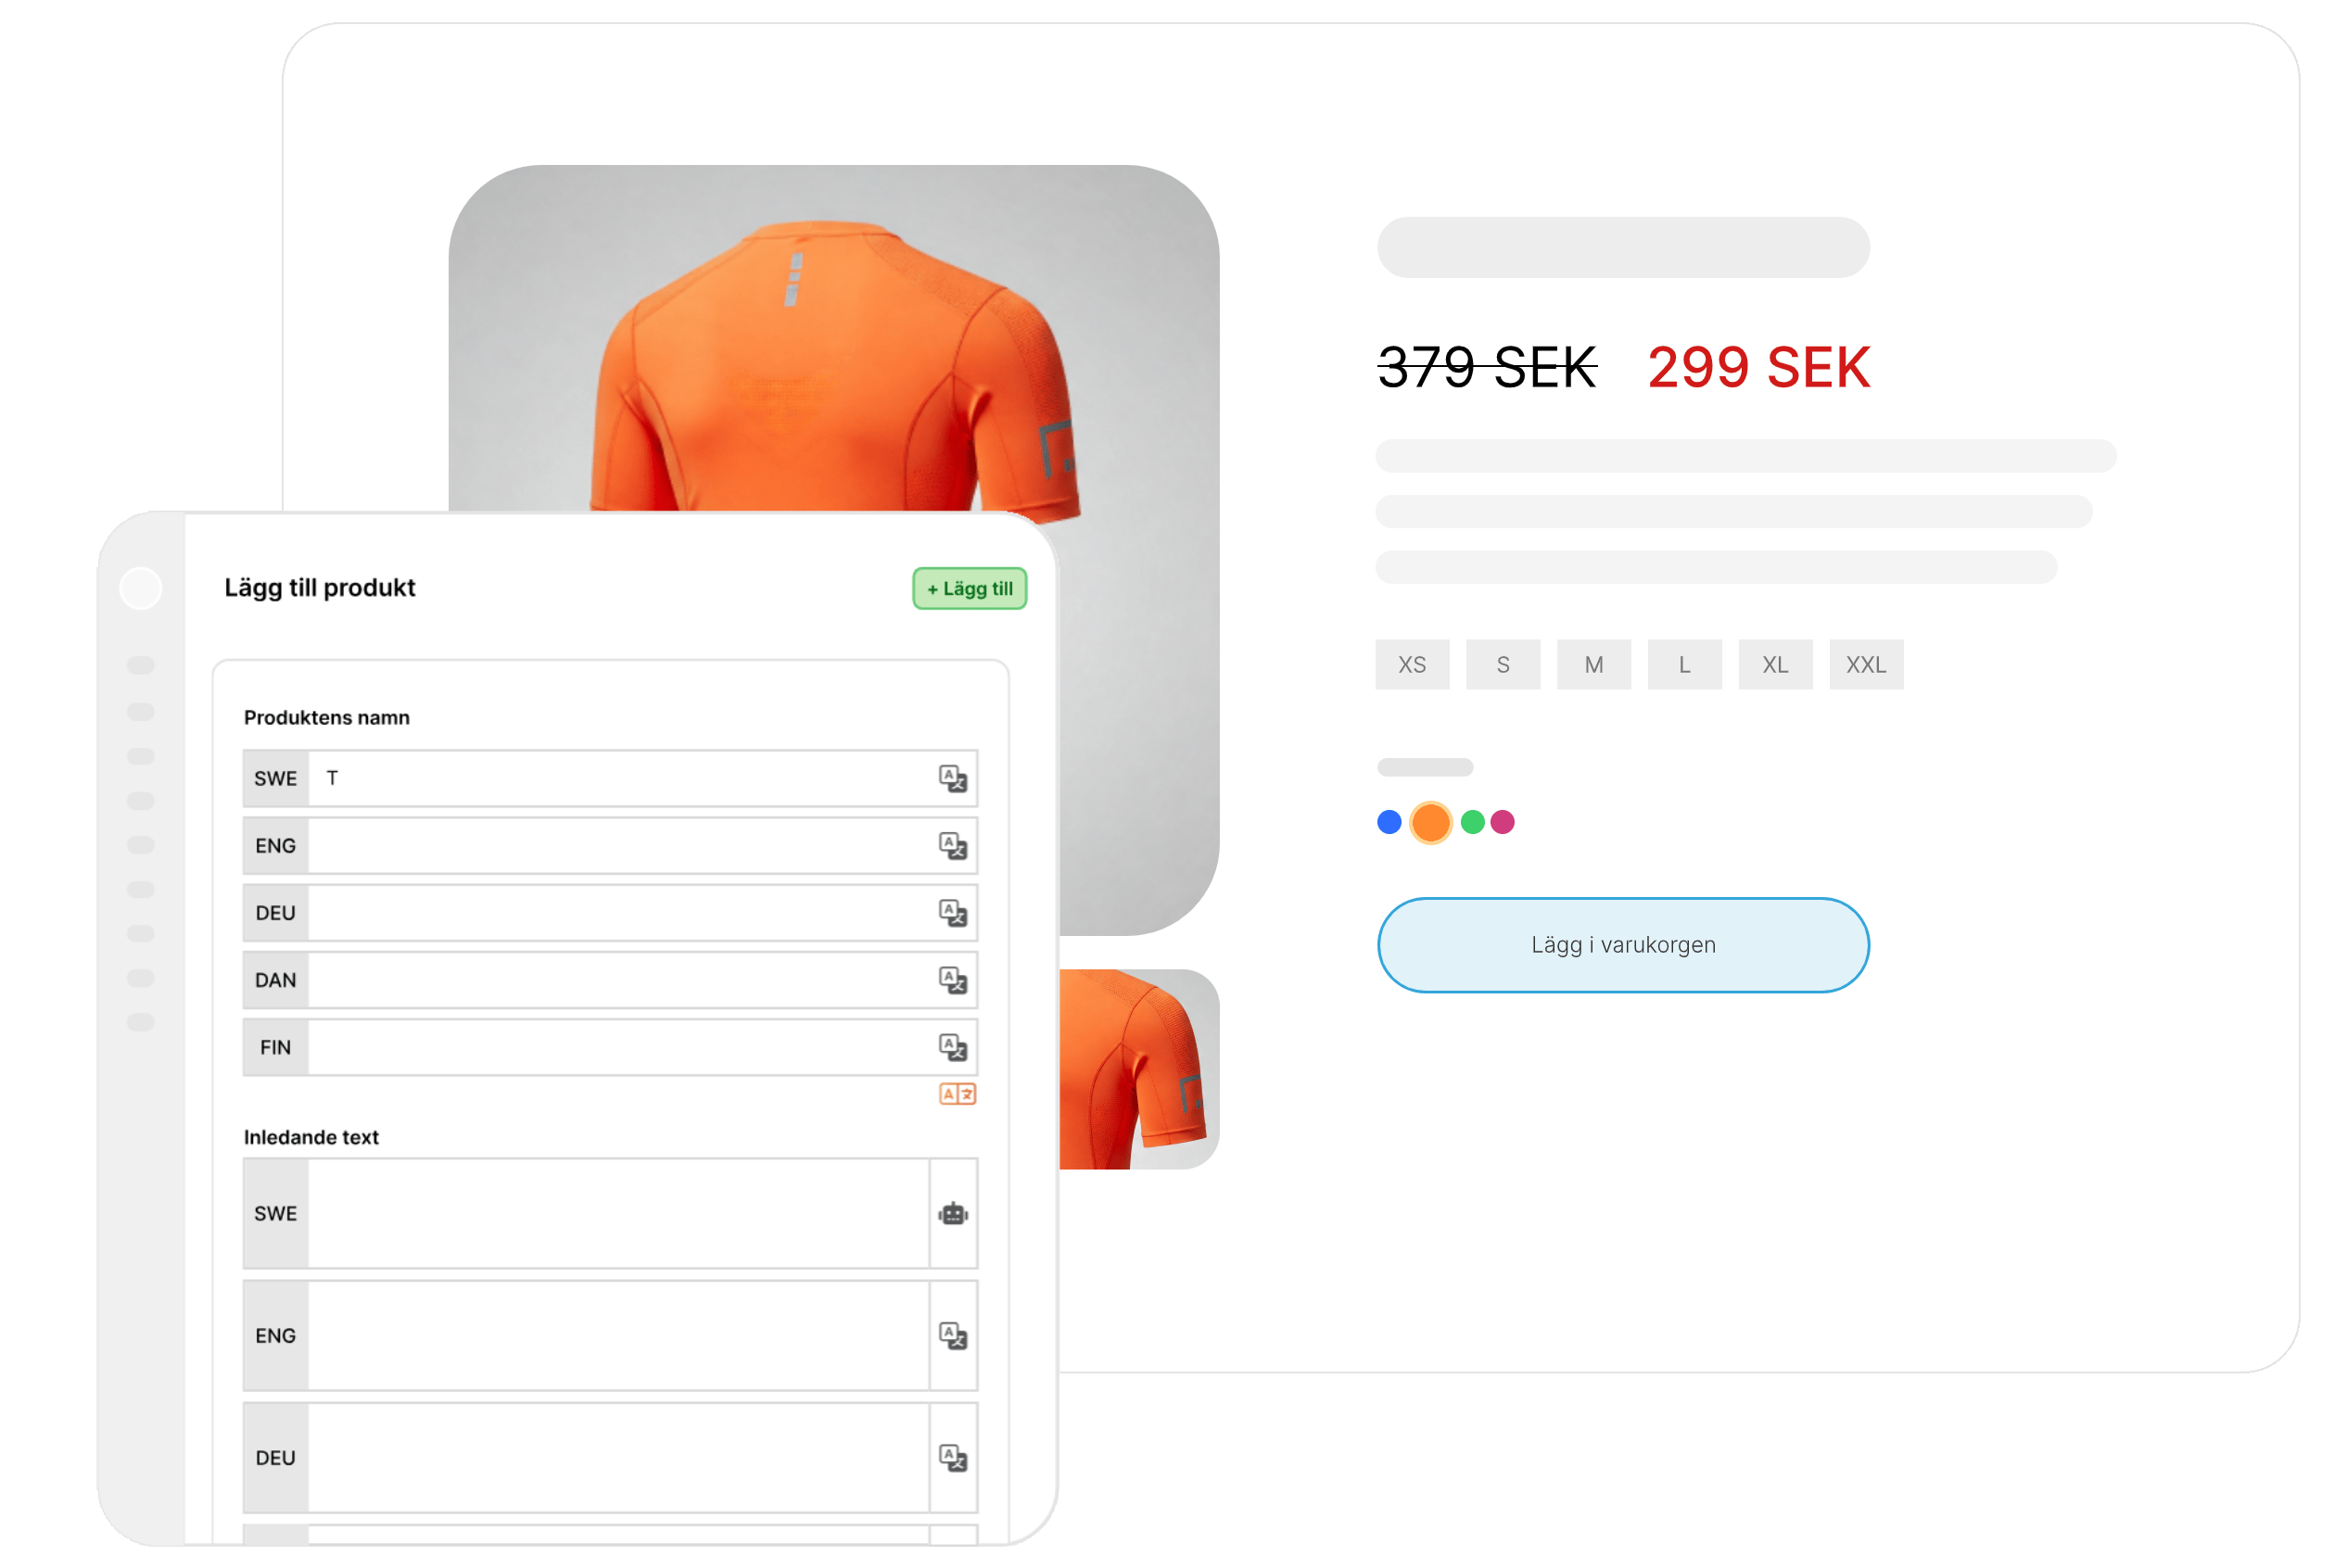Click the green '+ Lägg till' button

(x=969, y=589)
